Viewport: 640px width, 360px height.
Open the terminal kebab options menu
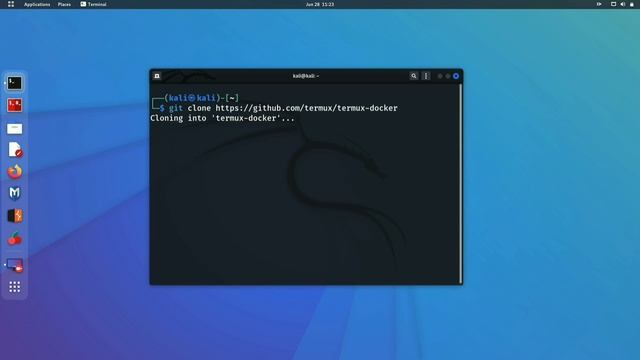tap(426, 76)
